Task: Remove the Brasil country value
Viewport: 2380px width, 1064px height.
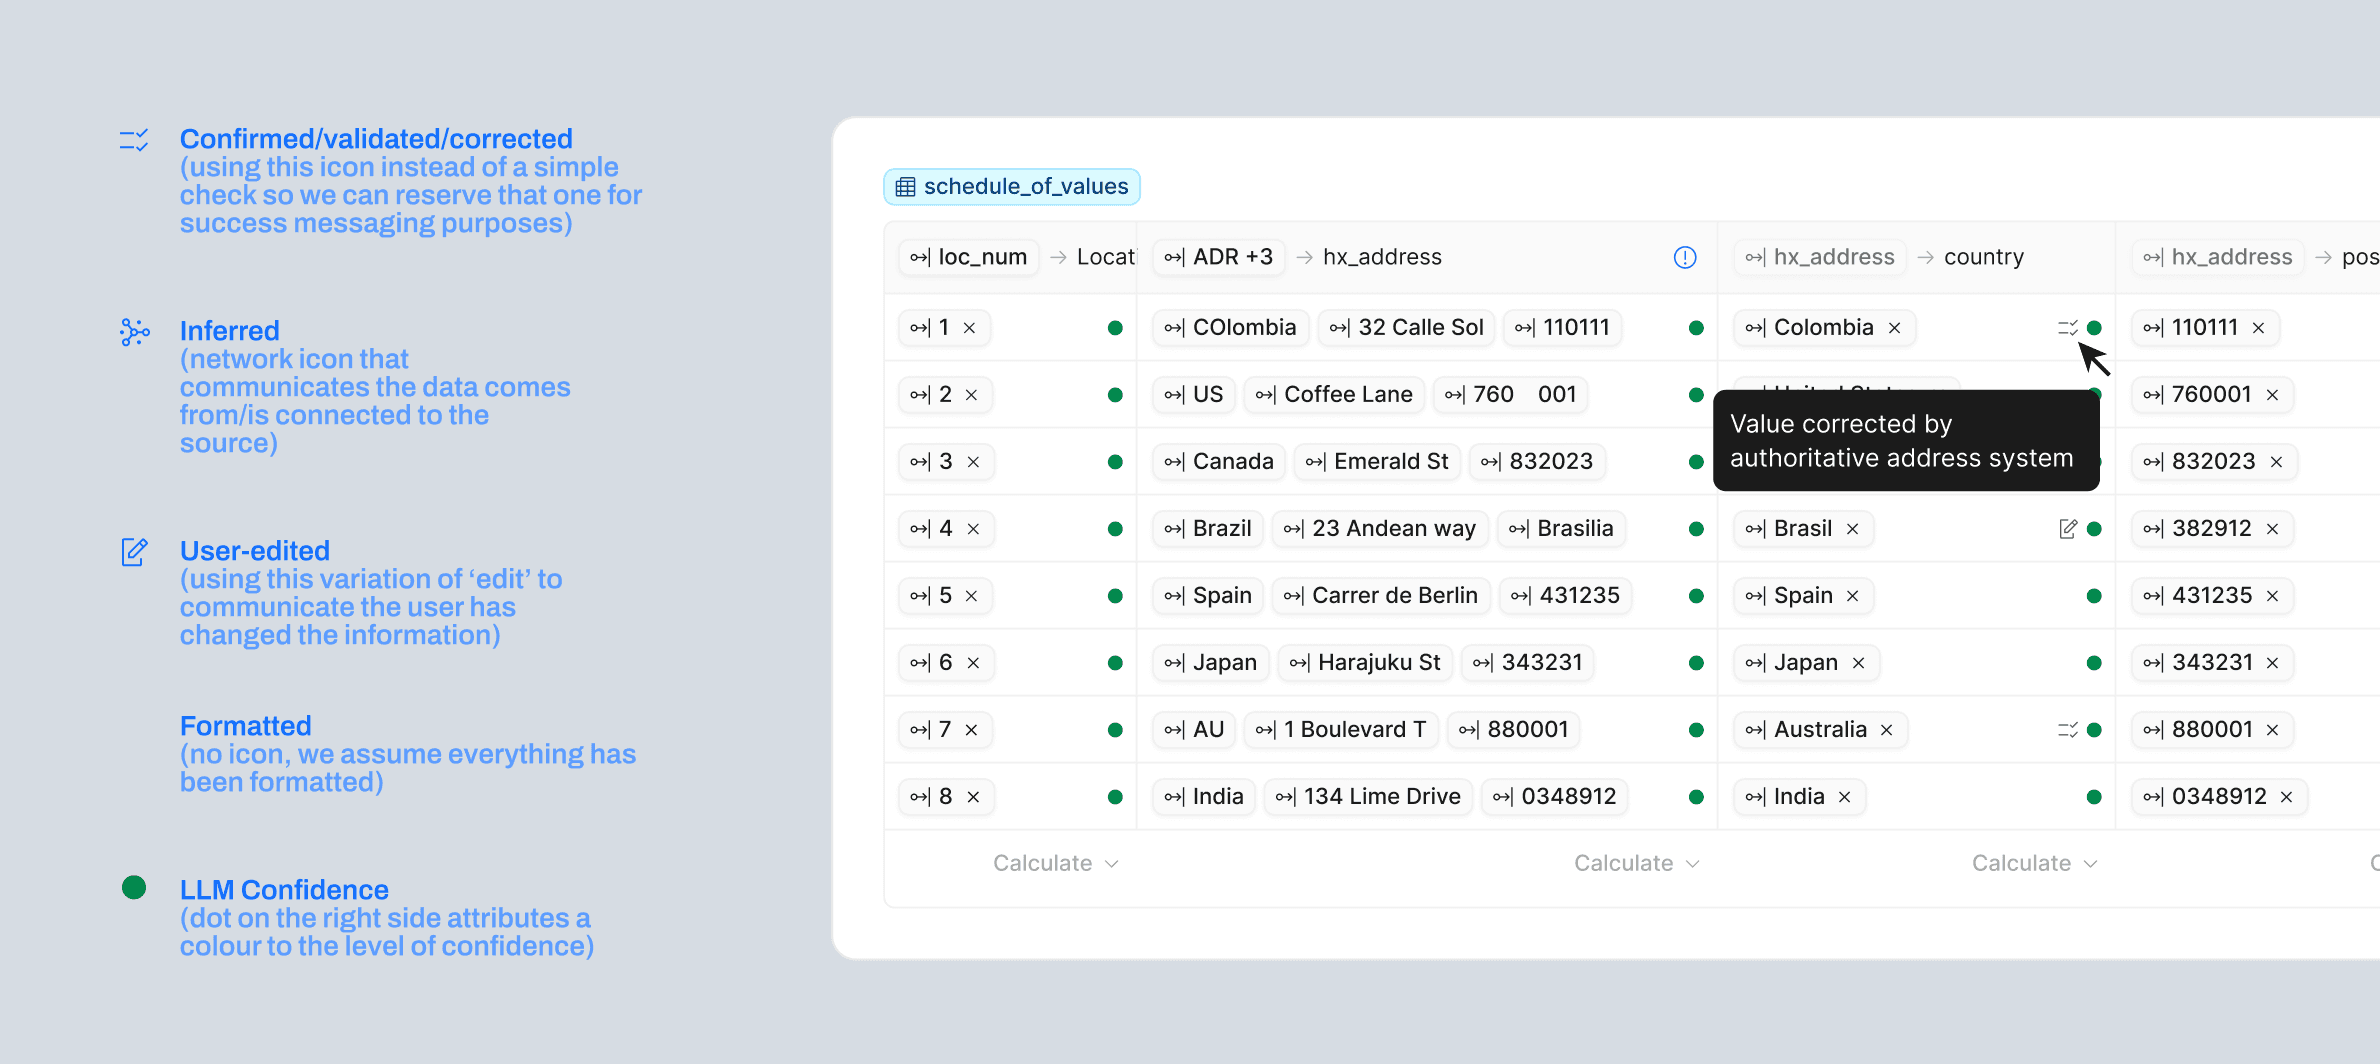Action: 1852,529
